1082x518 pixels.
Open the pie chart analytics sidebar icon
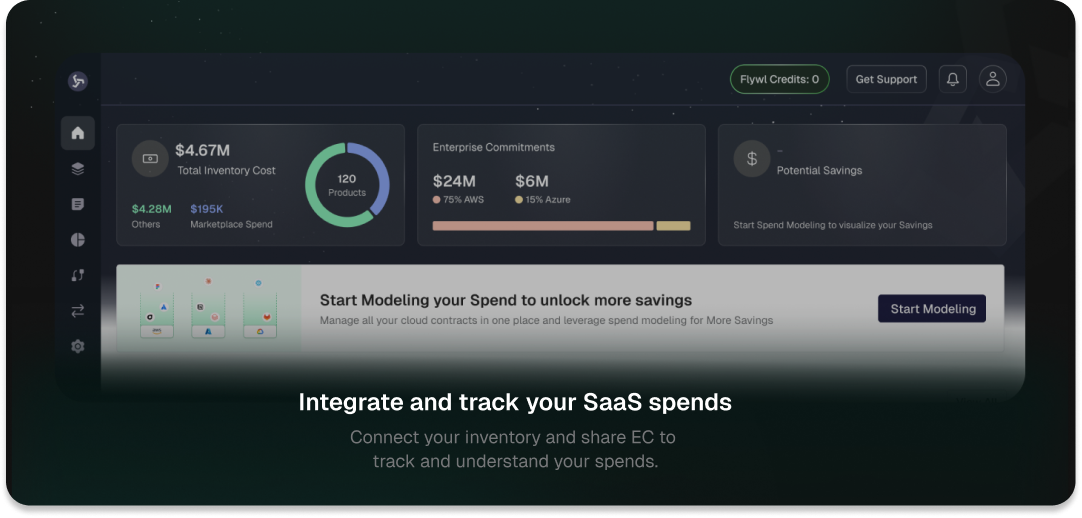tap(78, 240)
